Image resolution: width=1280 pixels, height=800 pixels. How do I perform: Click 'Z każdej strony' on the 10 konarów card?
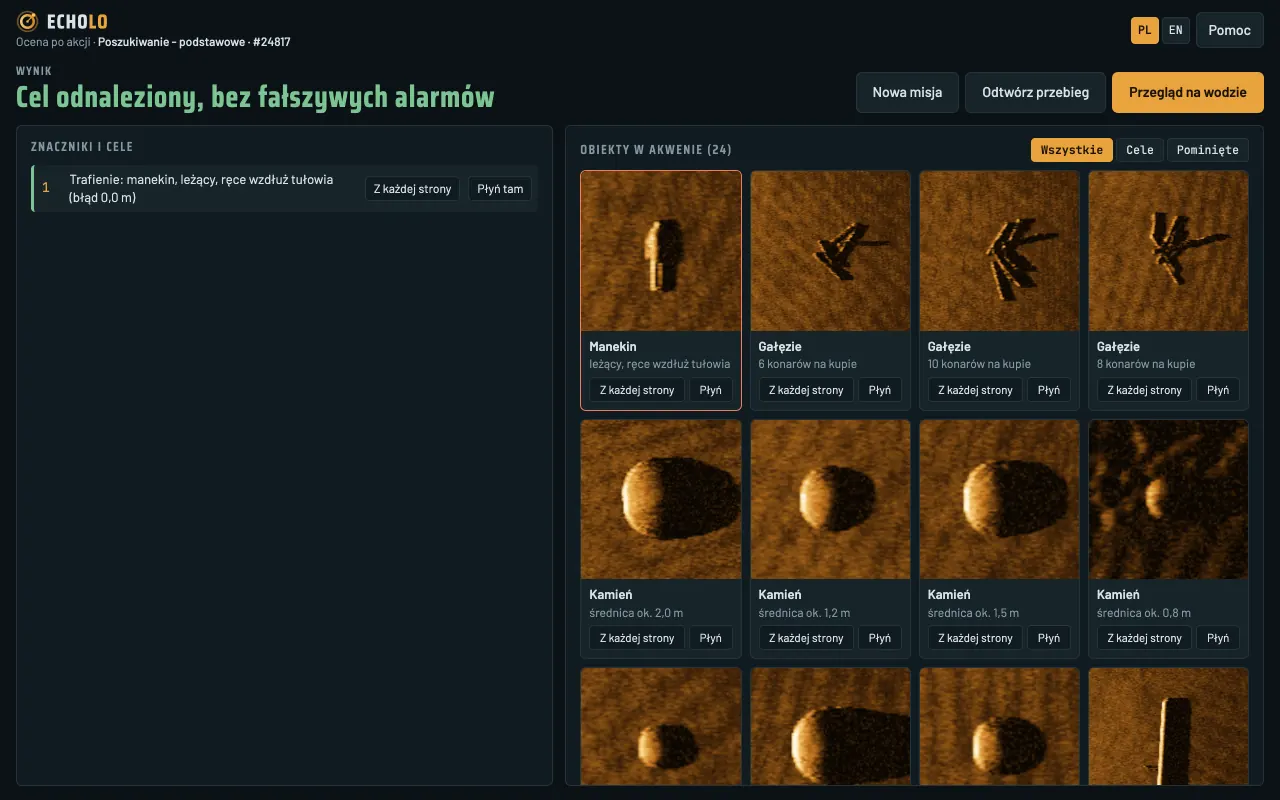(975, 390)
